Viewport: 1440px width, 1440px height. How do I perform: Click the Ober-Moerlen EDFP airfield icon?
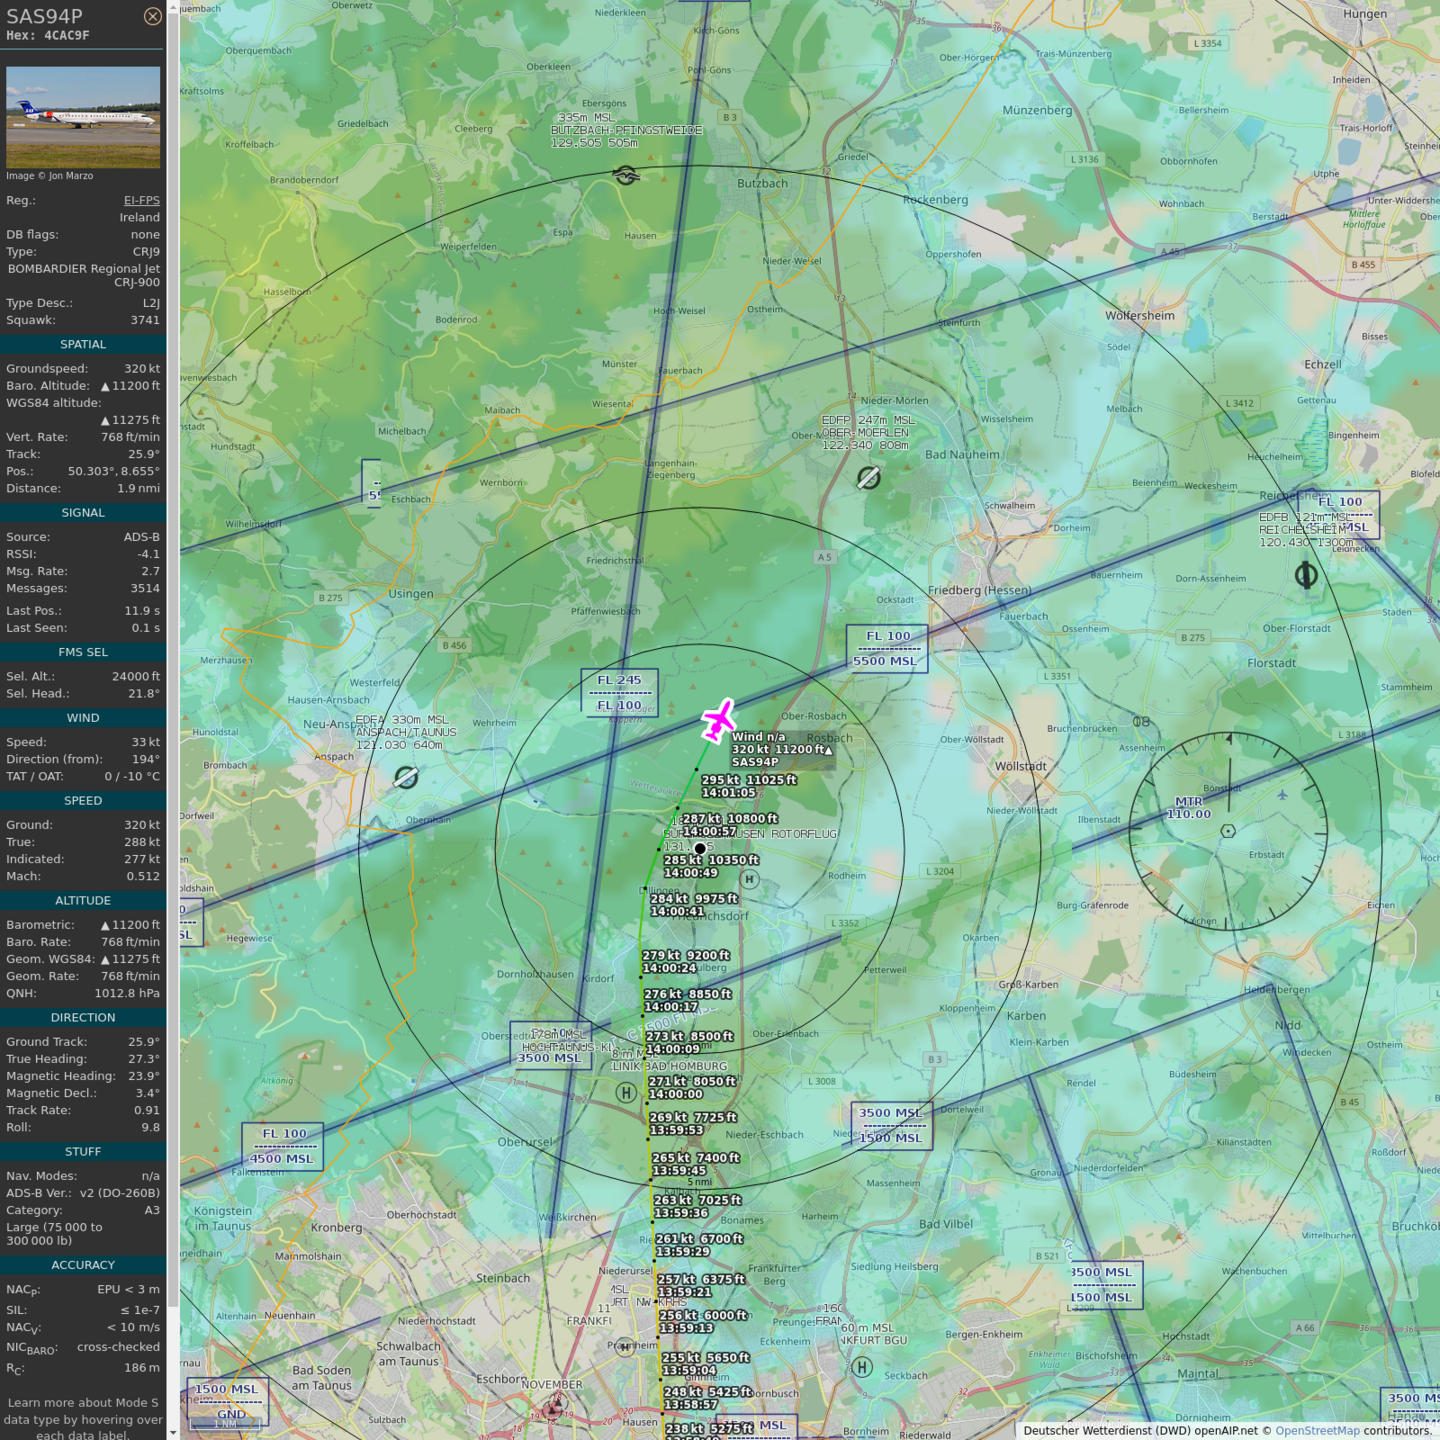(x=868, y=478)
